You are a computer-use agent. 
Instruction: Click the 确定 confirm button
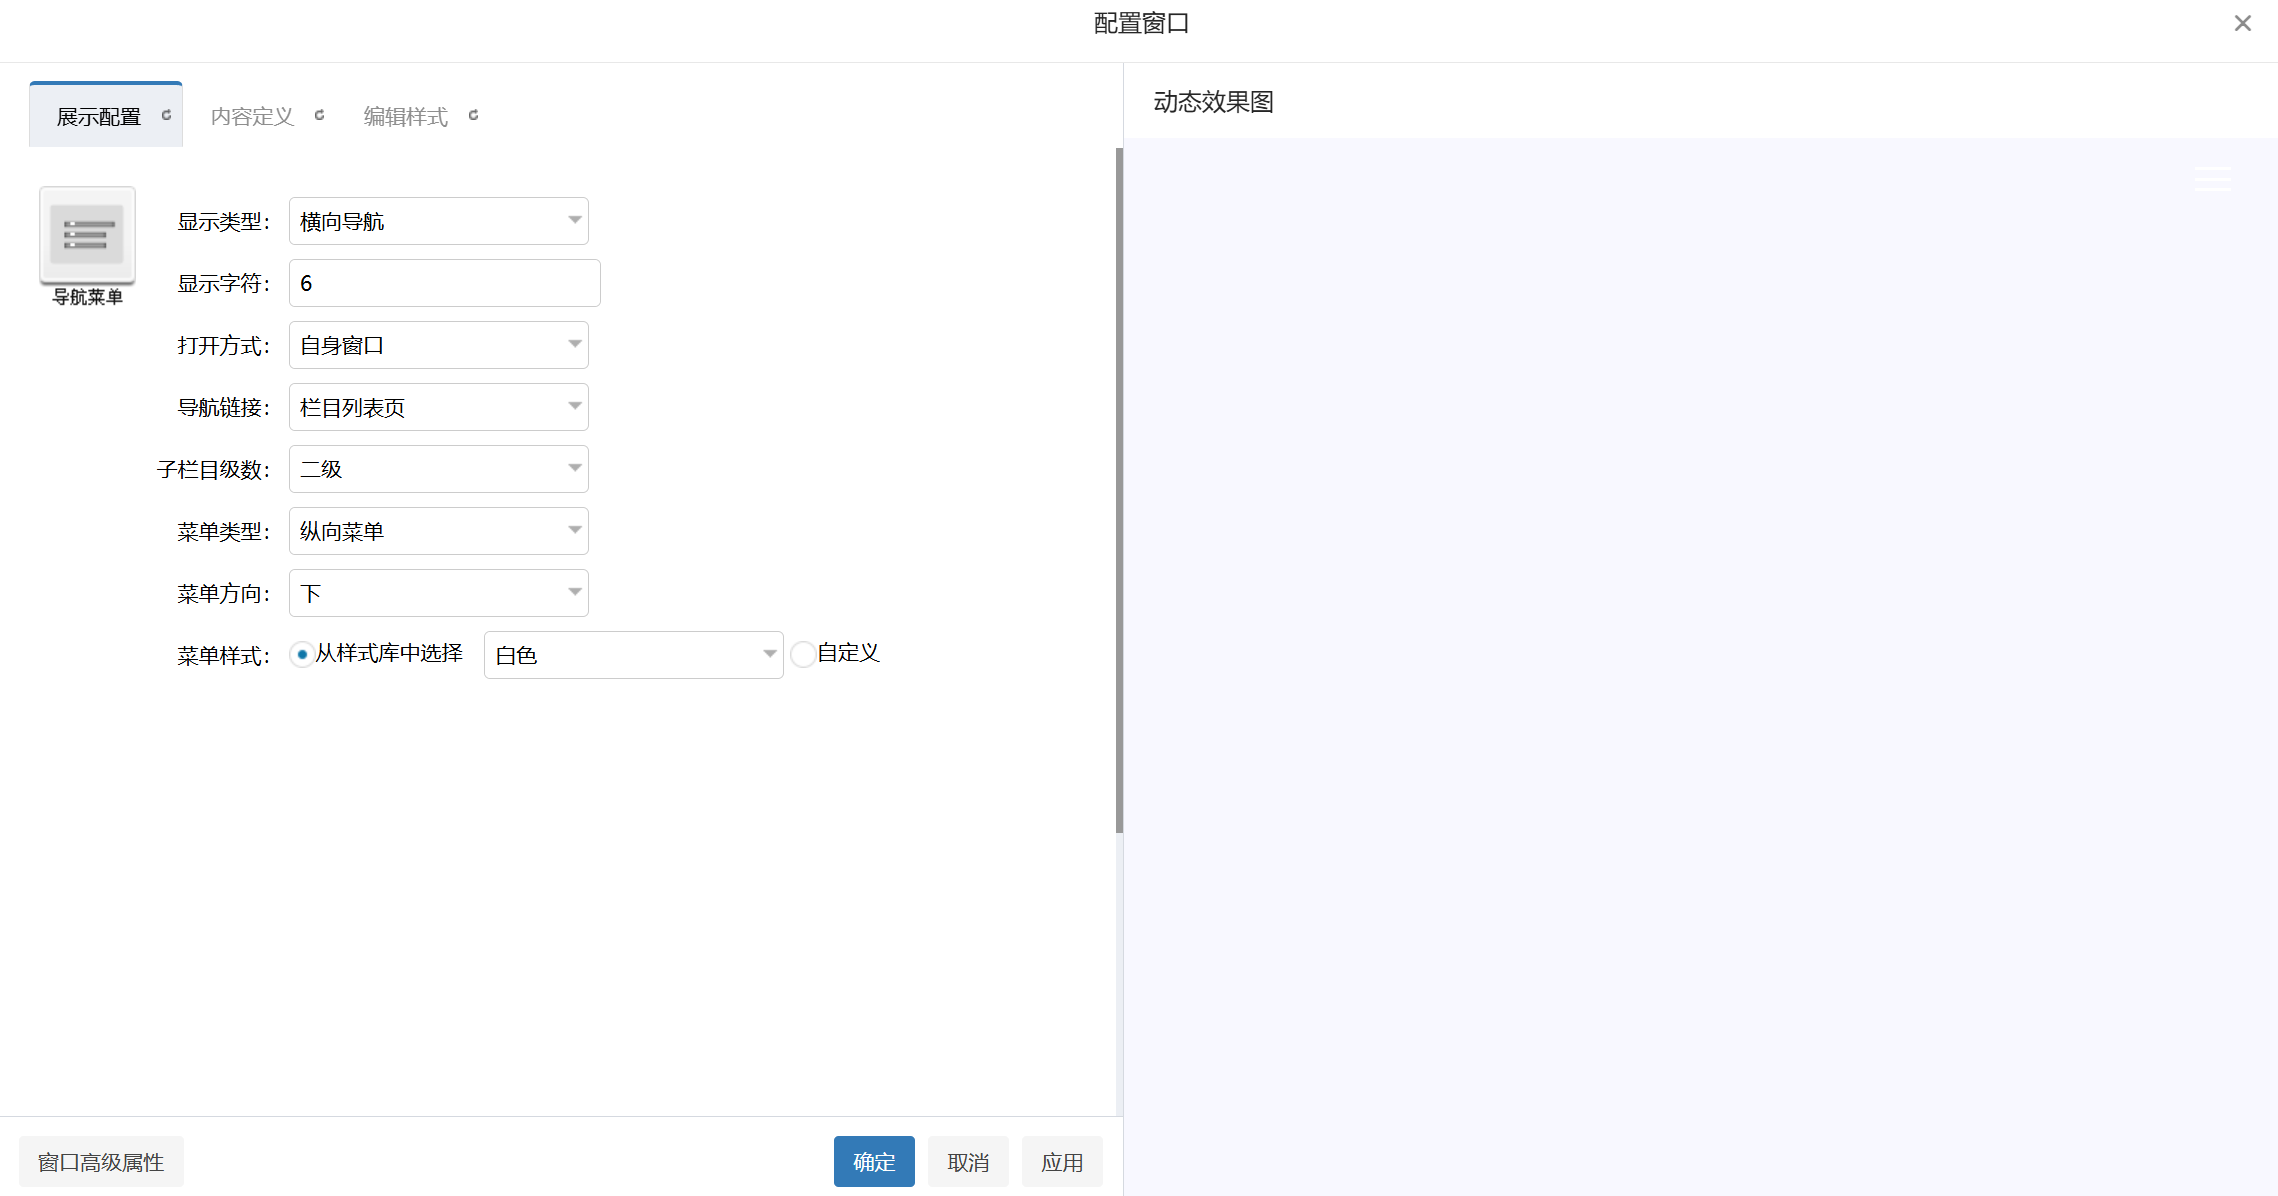873,1161
